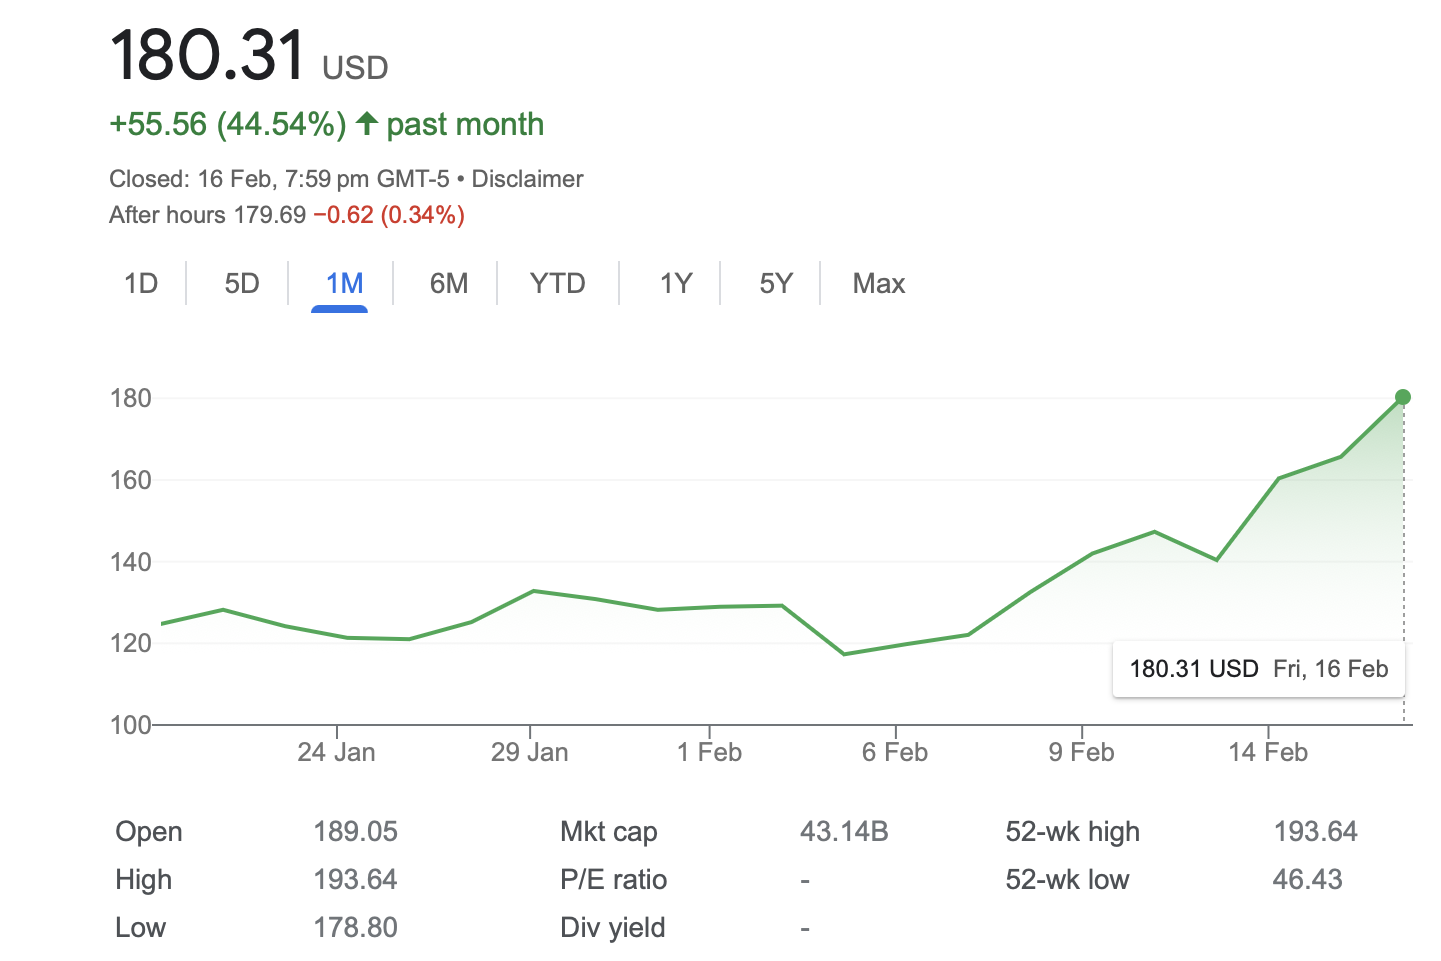Image resolution: width=1441 pixels, height=961 pixels.
Task: Click the P/E ratio label
Action: coord(613,880)
